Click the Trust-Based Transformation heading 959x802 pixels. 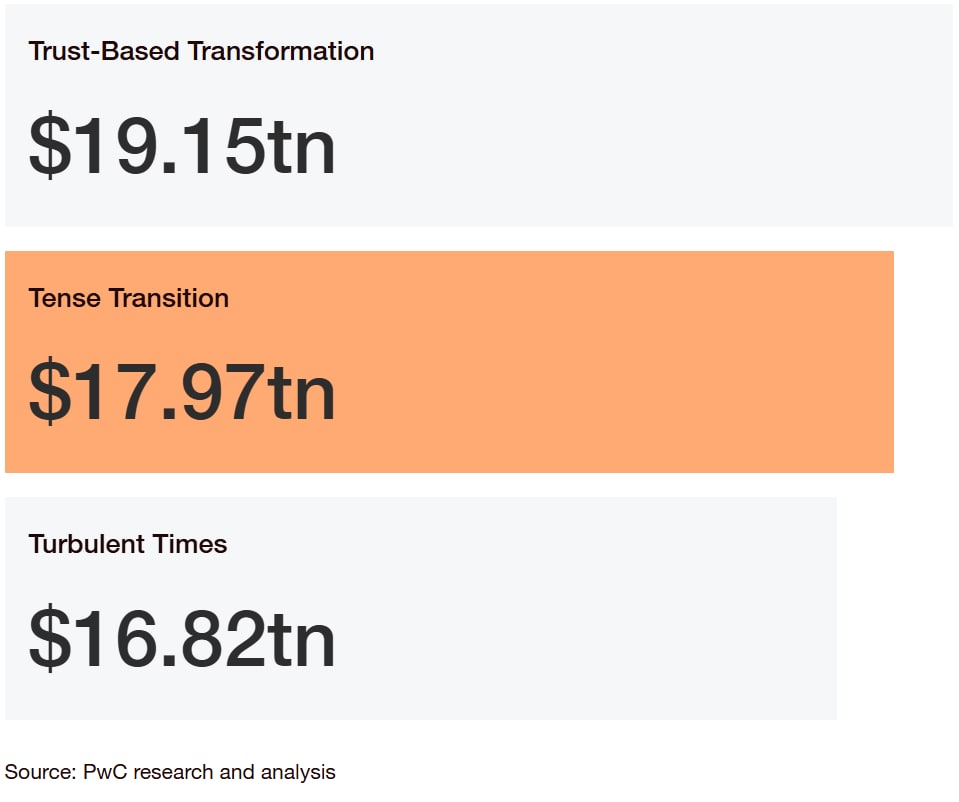(201, 51)
